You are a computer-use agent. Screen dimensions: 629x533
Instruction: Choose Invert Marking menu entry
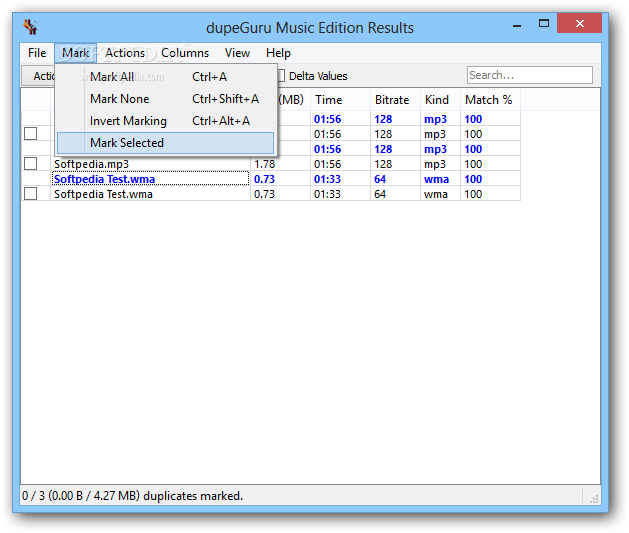[165, 121]
